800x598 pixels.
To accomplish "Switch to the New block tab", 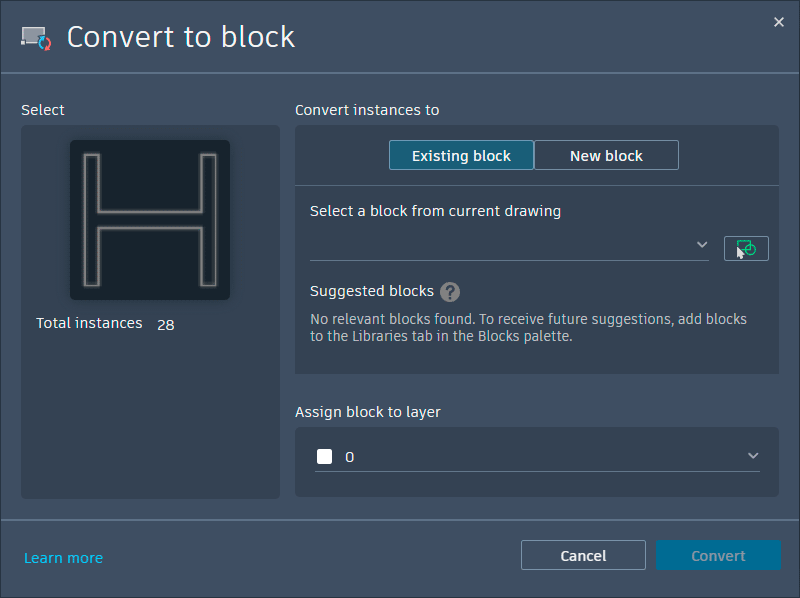I will [x=606, y=155].
